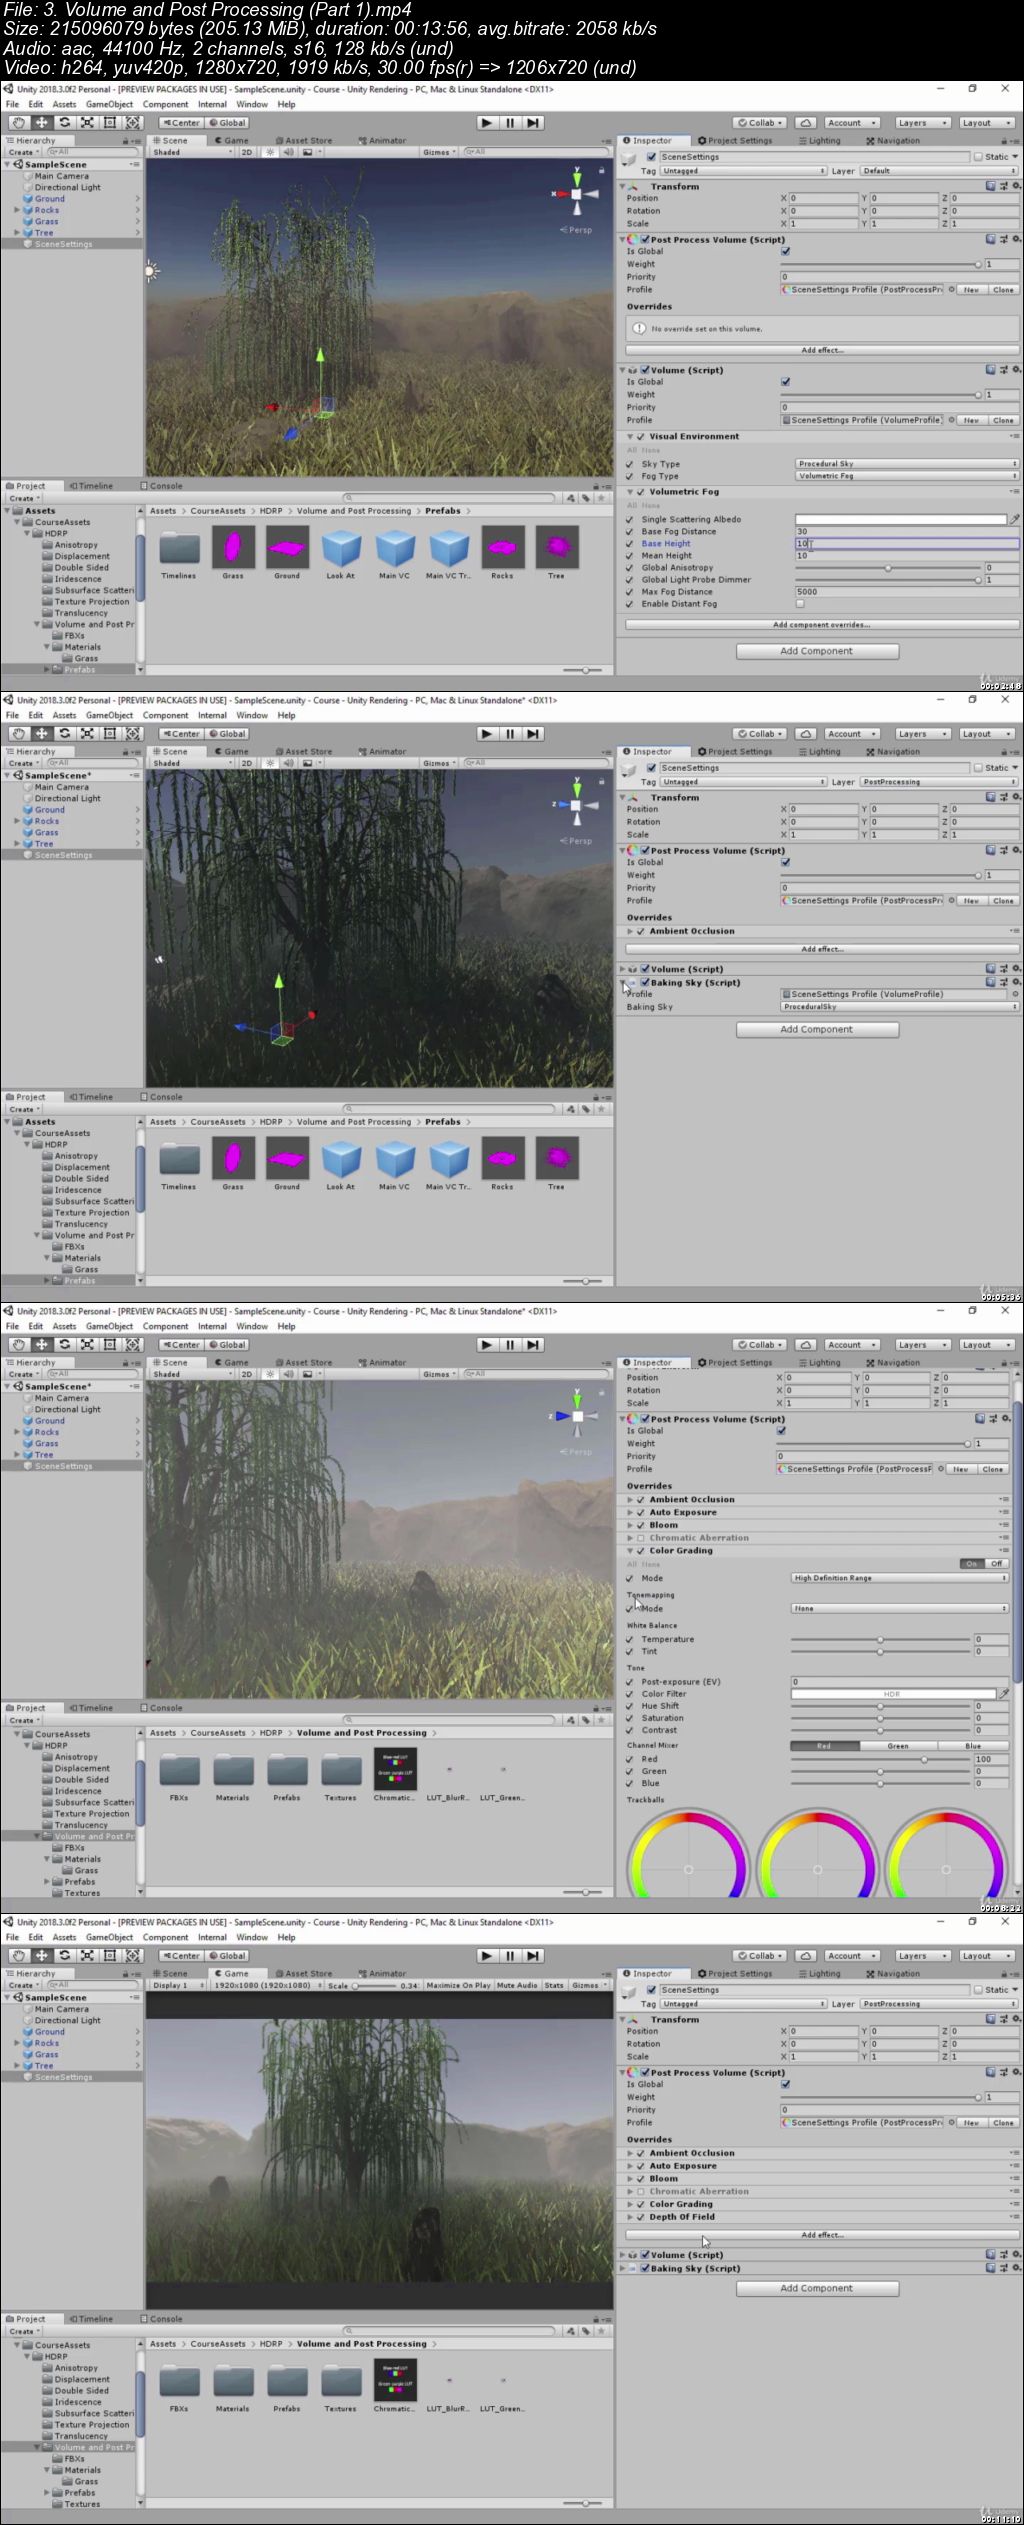Screen dimensions: 1024x2525
Task: Open Color Grading Mode High Definition Range dropdown
Action: (x=899, y=1578)
